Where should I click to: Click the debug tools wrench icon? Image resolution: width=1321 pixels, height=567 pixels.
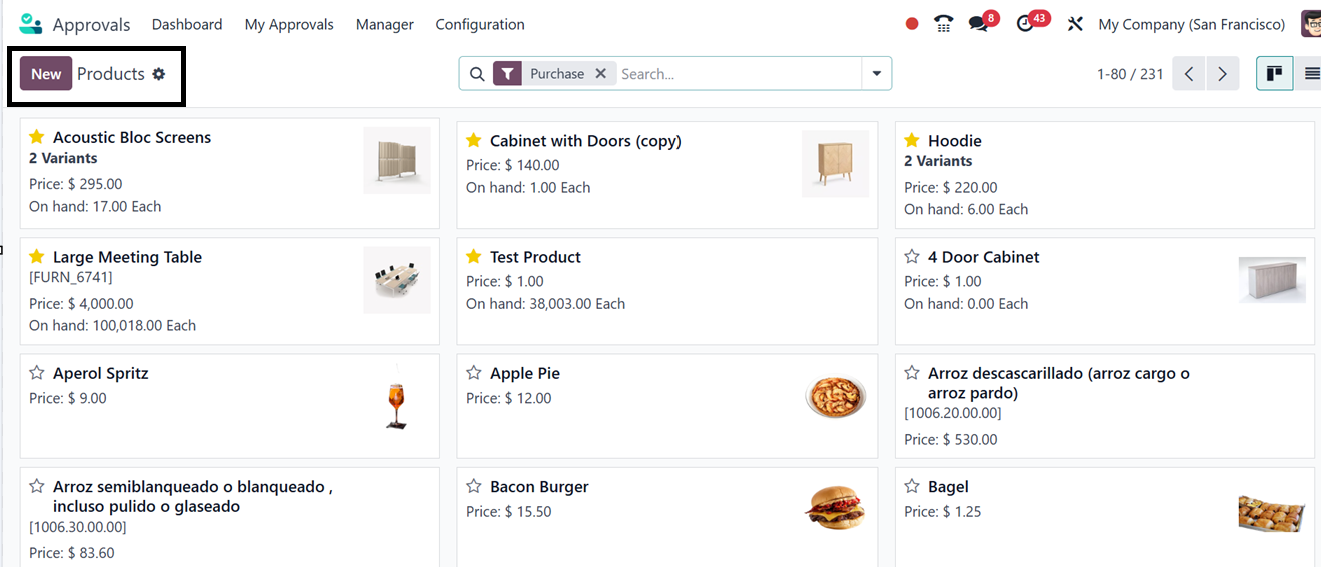coord(1075,24)
